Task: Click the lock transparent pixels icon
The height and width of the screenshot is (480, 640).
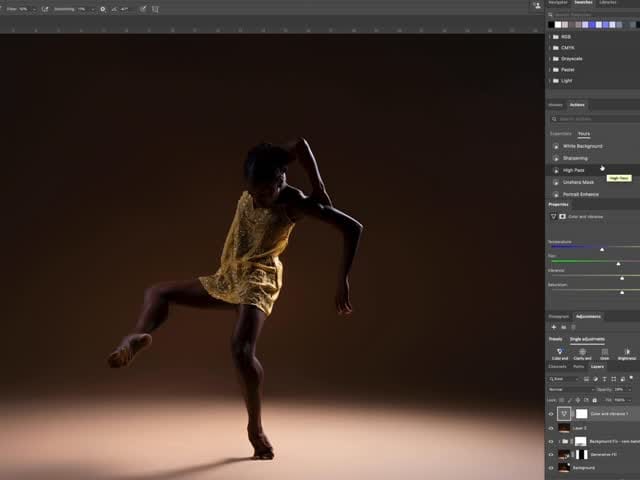Action: pos(562,400)
